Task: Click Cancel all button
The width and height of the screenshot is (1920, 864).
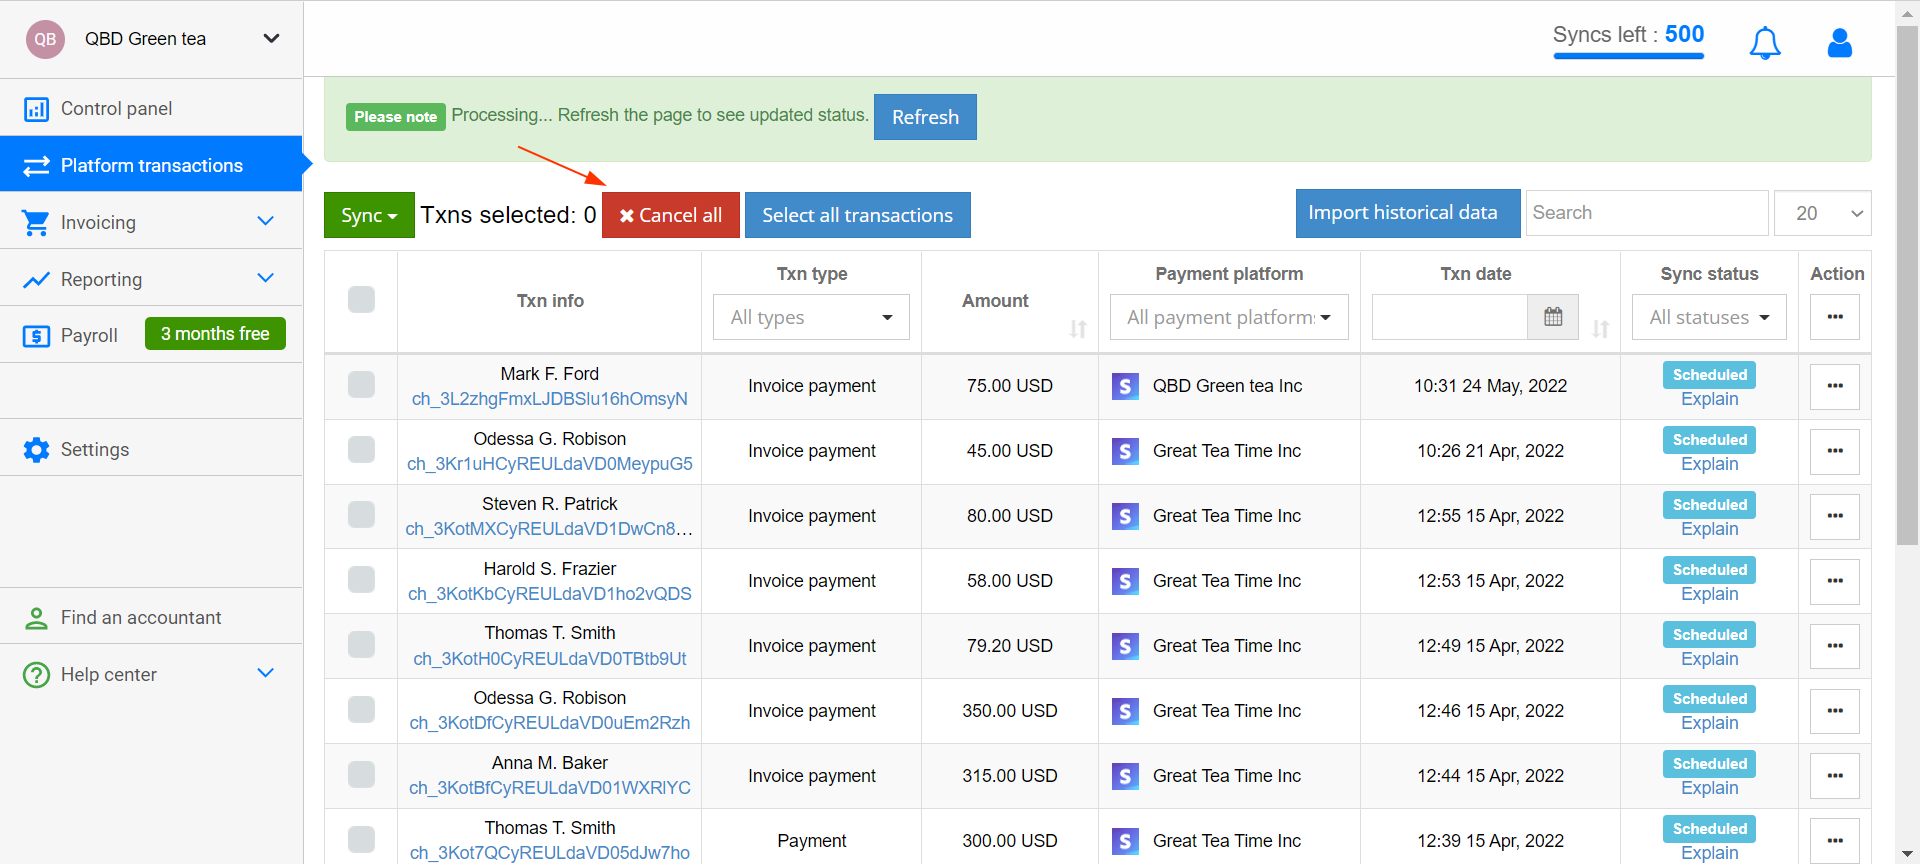Action: (670, 215)
